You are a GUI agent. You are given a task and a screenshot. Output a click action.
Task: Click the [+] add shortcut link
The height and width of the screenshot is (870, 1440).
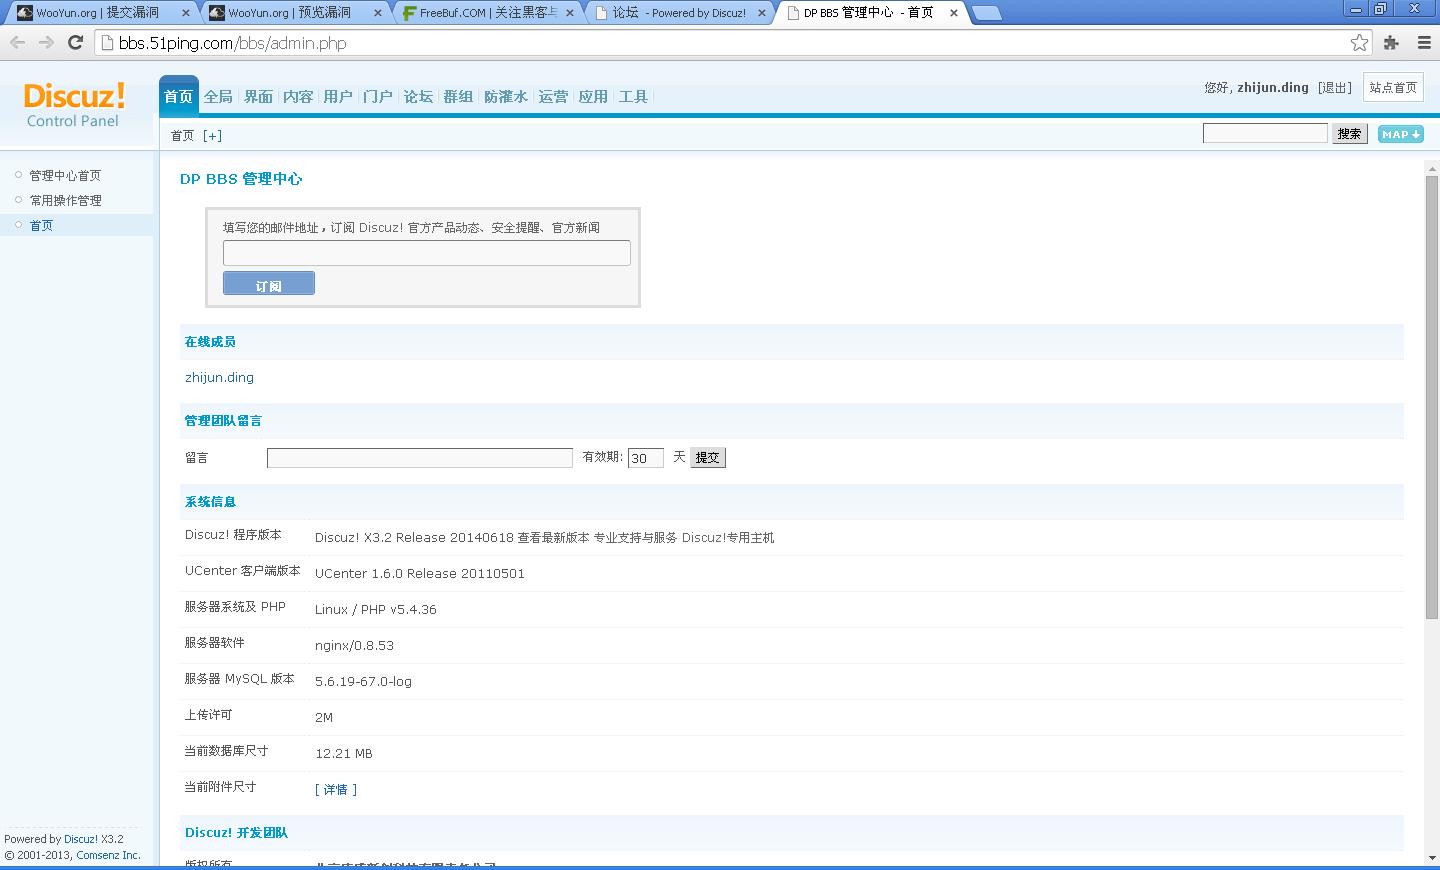tap(212, 136)
